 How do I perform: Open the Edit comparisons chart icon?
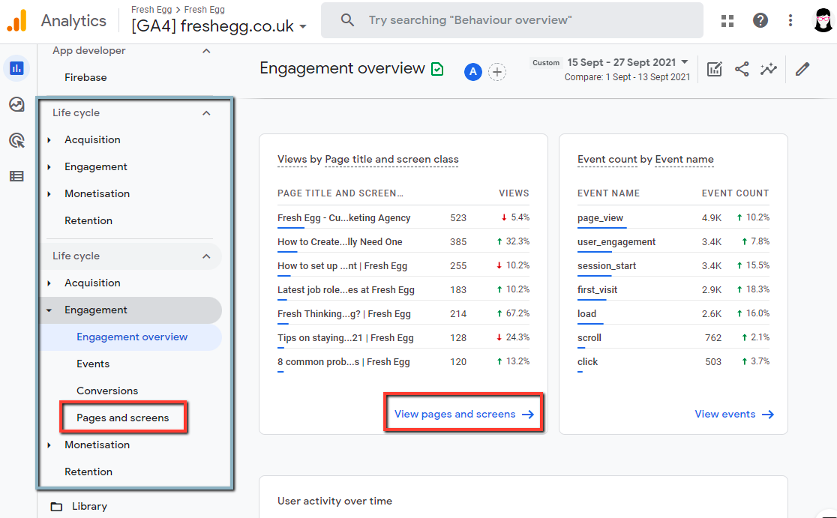click(x=714, y=69)
